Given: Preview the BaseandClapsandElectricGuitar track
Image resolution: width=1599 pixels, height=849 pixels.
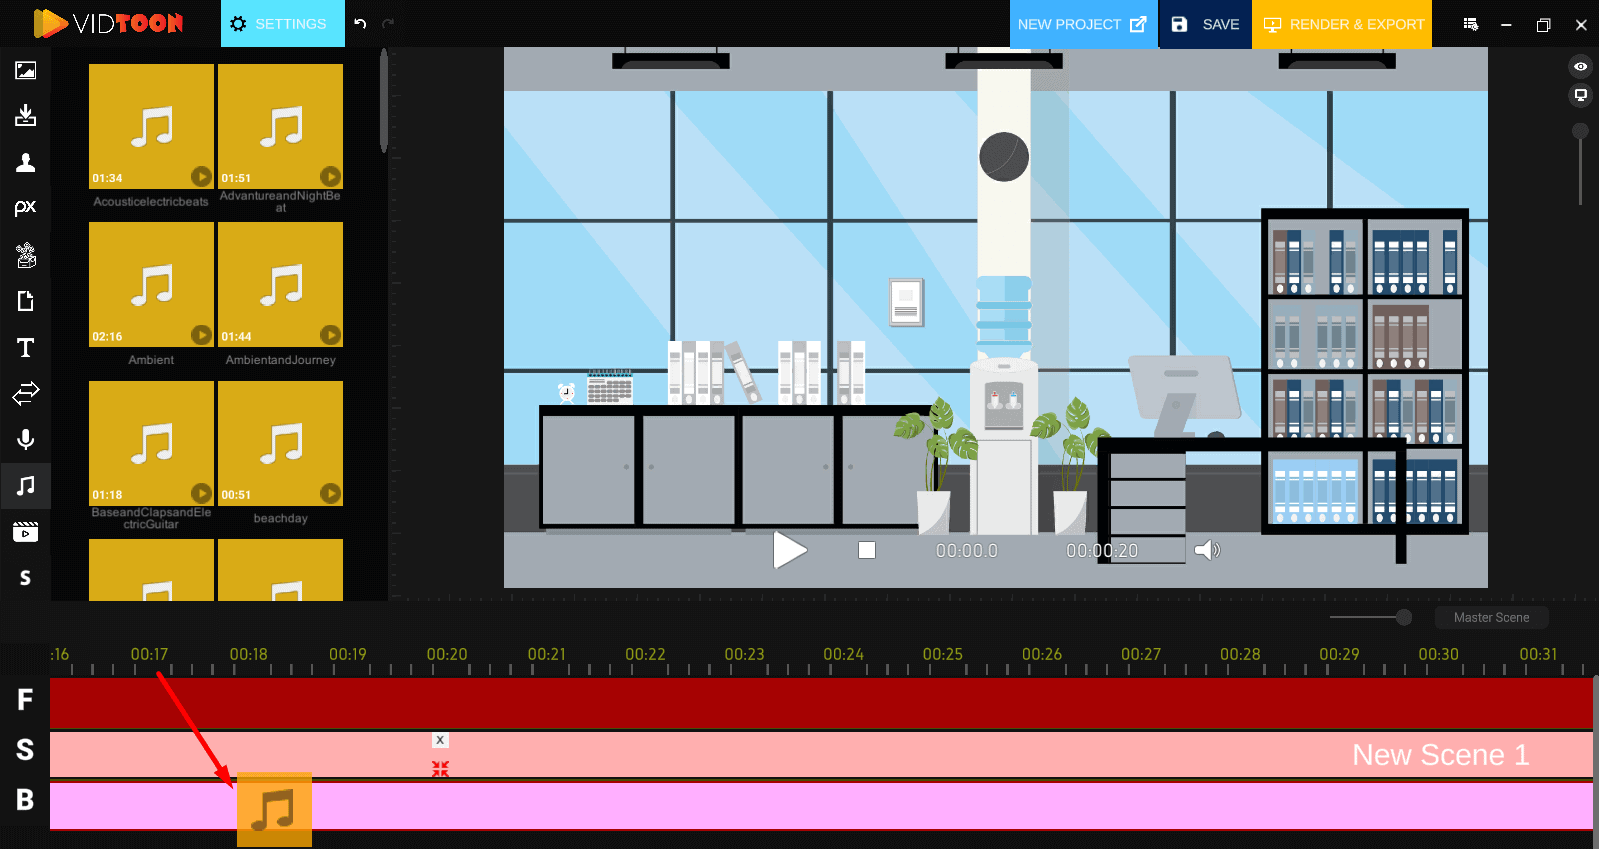Looking at the screenshot, I should 201,493.
